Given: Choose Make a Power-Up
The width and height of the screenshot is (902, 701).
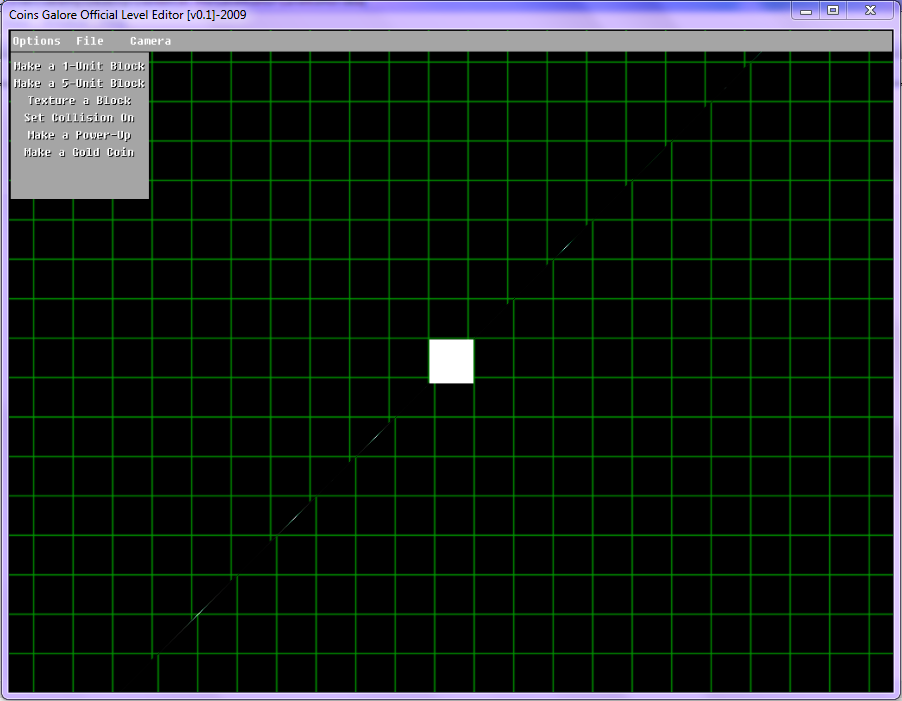Looking at the screenshot, I should tap(79, 135).
